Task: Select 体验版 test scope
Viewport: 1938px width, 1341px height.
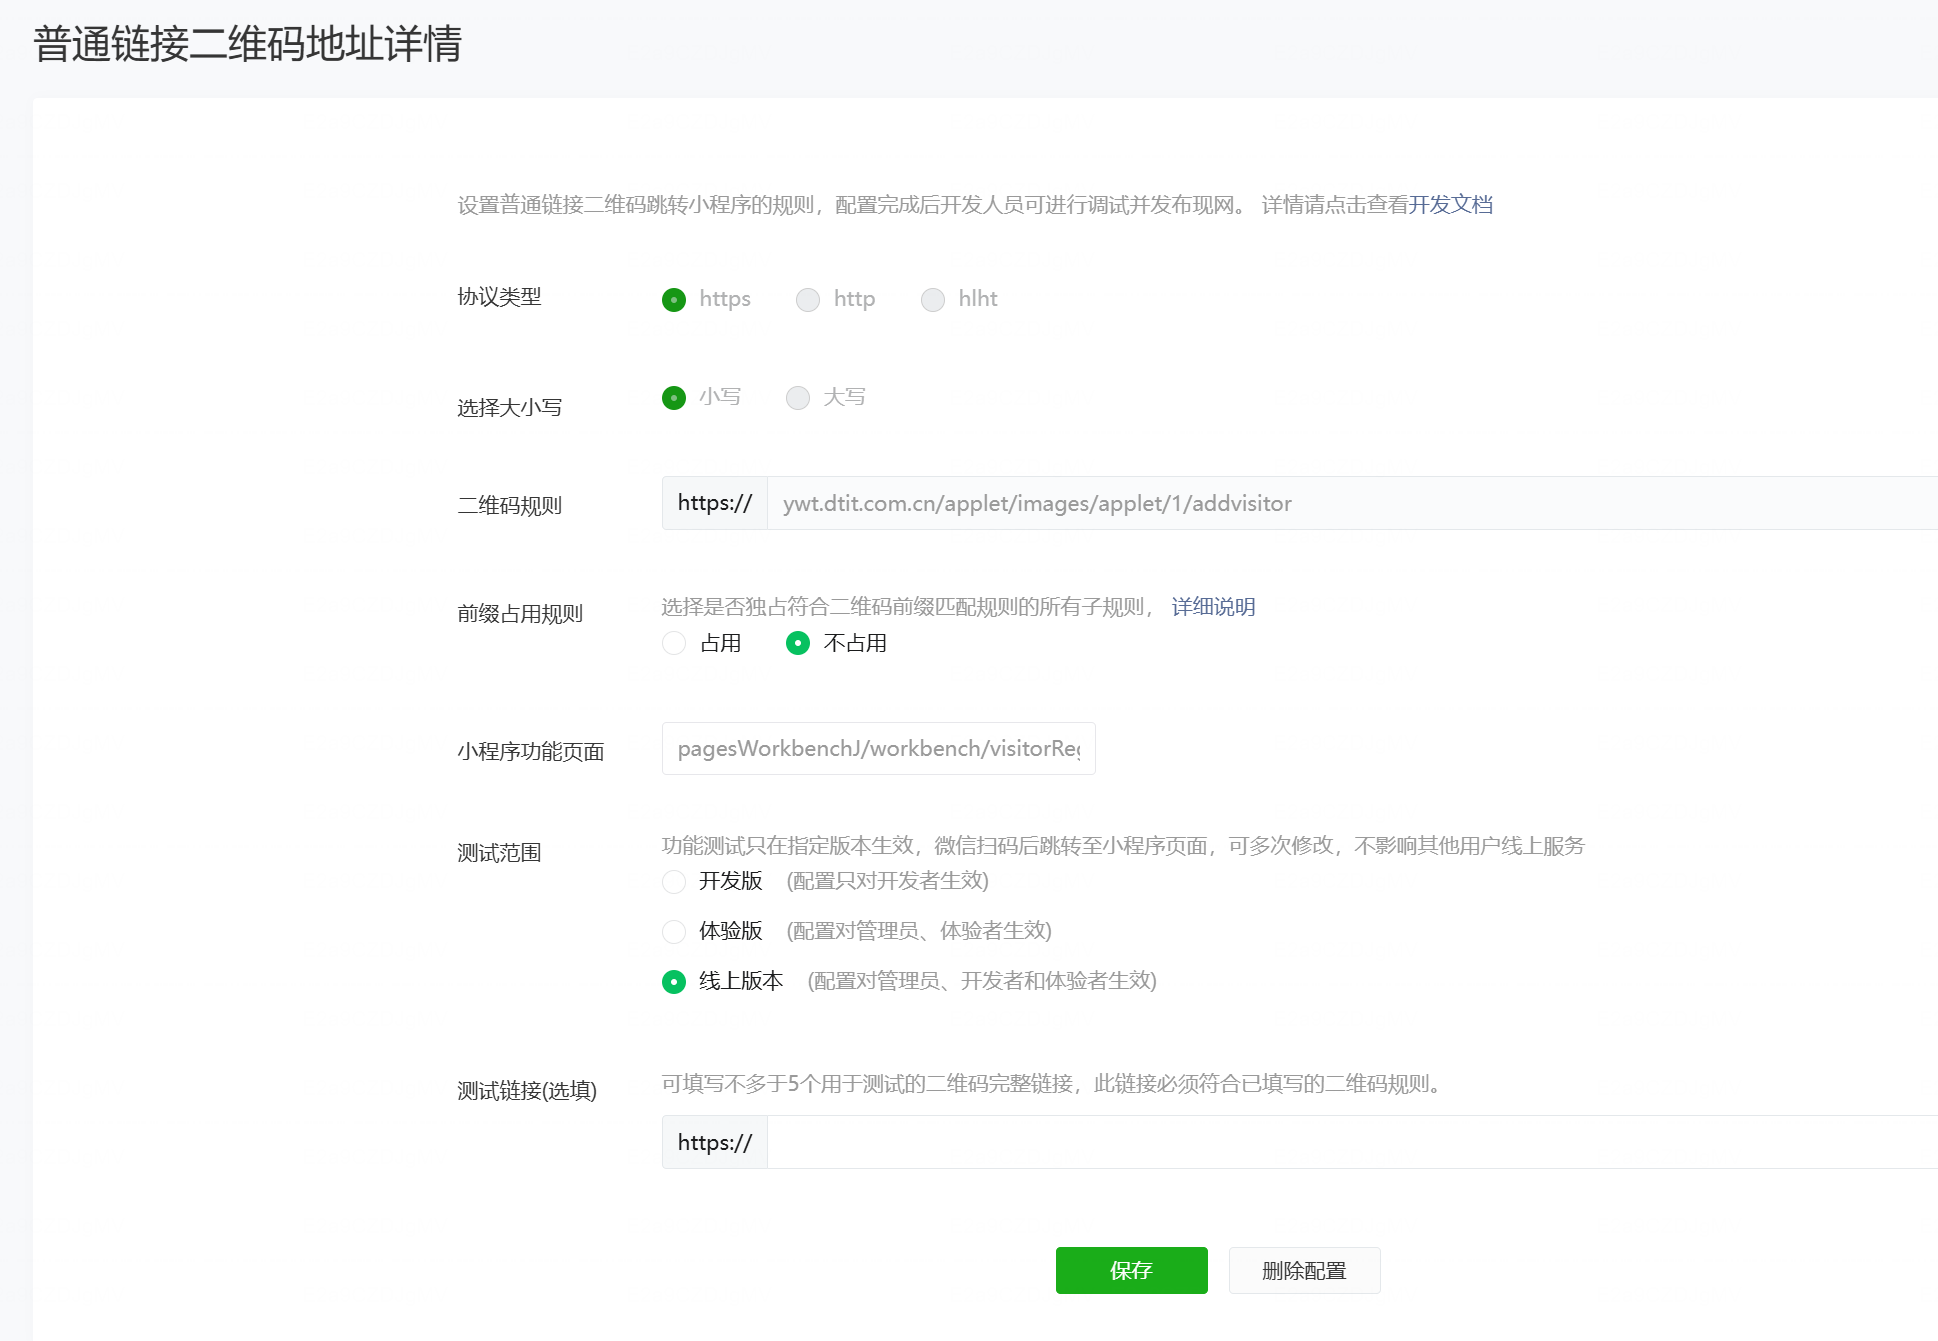Action: pyautogui.click(x=674, y=931)
